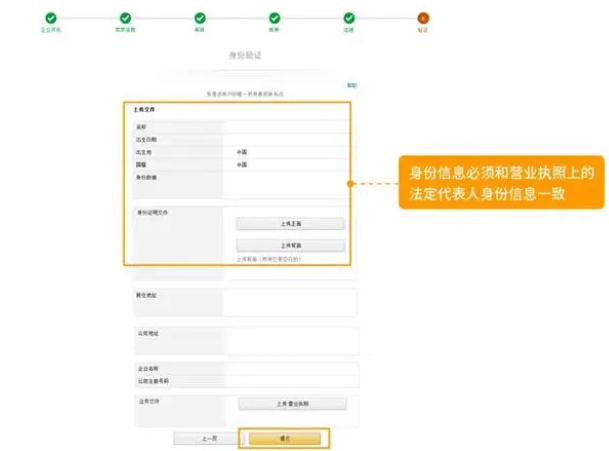Click the 企业名称 row label
The image size is (609, 451).
[148, 369]
